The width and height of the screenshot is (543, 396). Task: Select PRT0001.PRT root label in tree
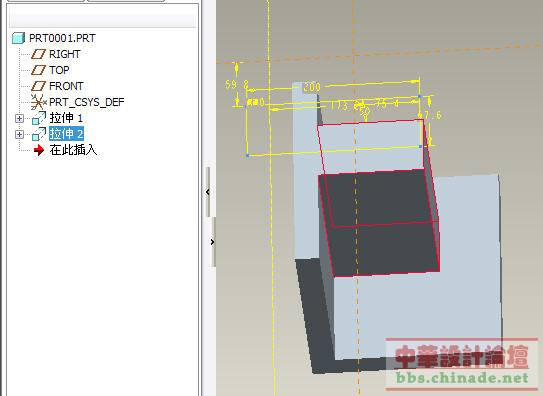click(62, 38)
